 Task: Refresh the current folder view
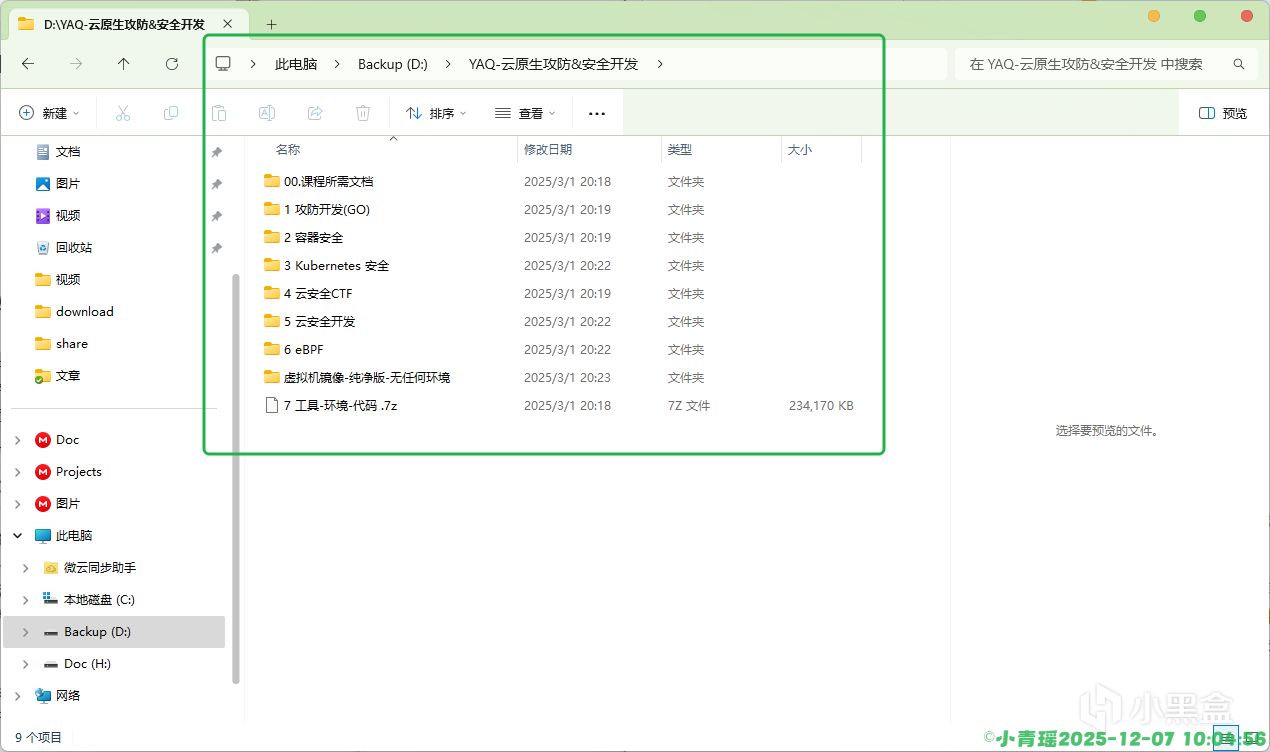point(172,63)
